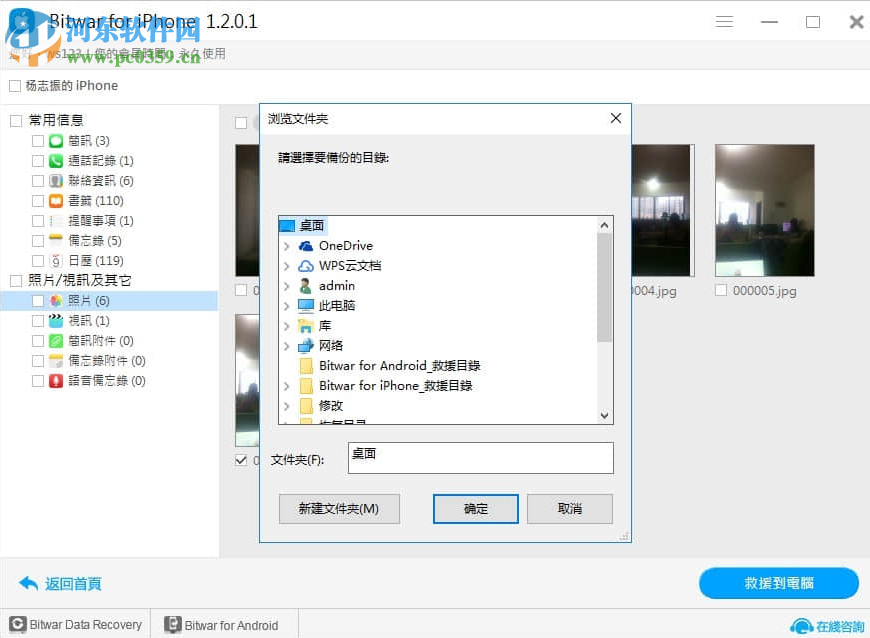
Task: Click the 返回首頁 home link
Action: pos(60,583)
